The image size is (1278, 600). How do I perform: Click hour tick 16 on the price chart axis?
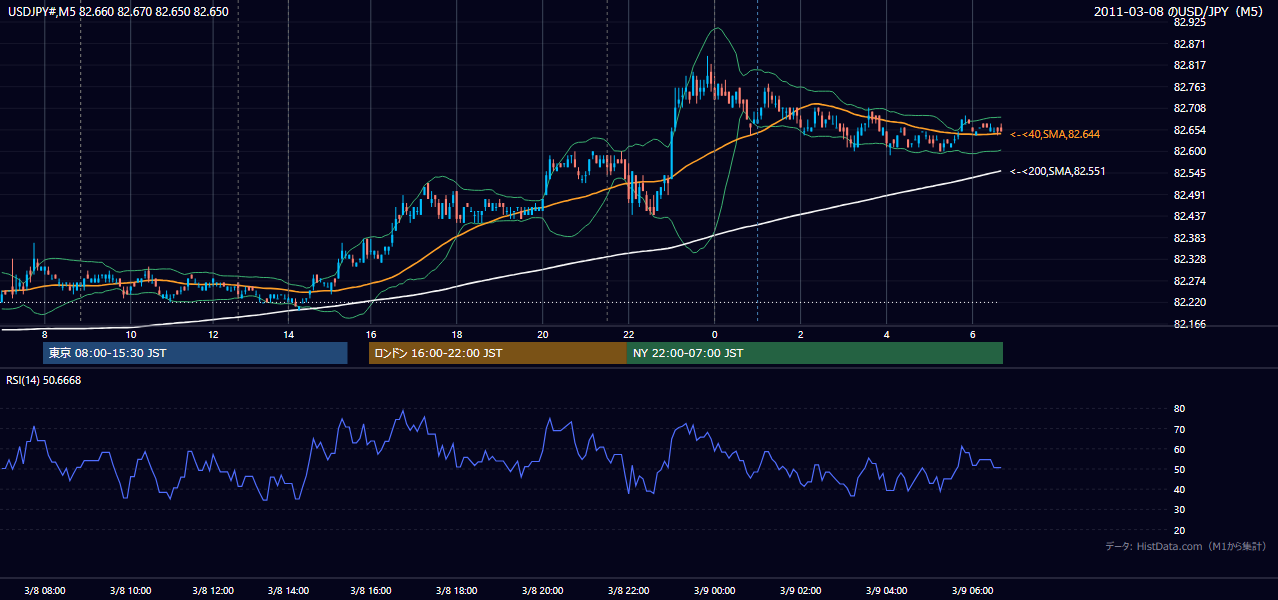click(370, 334)
